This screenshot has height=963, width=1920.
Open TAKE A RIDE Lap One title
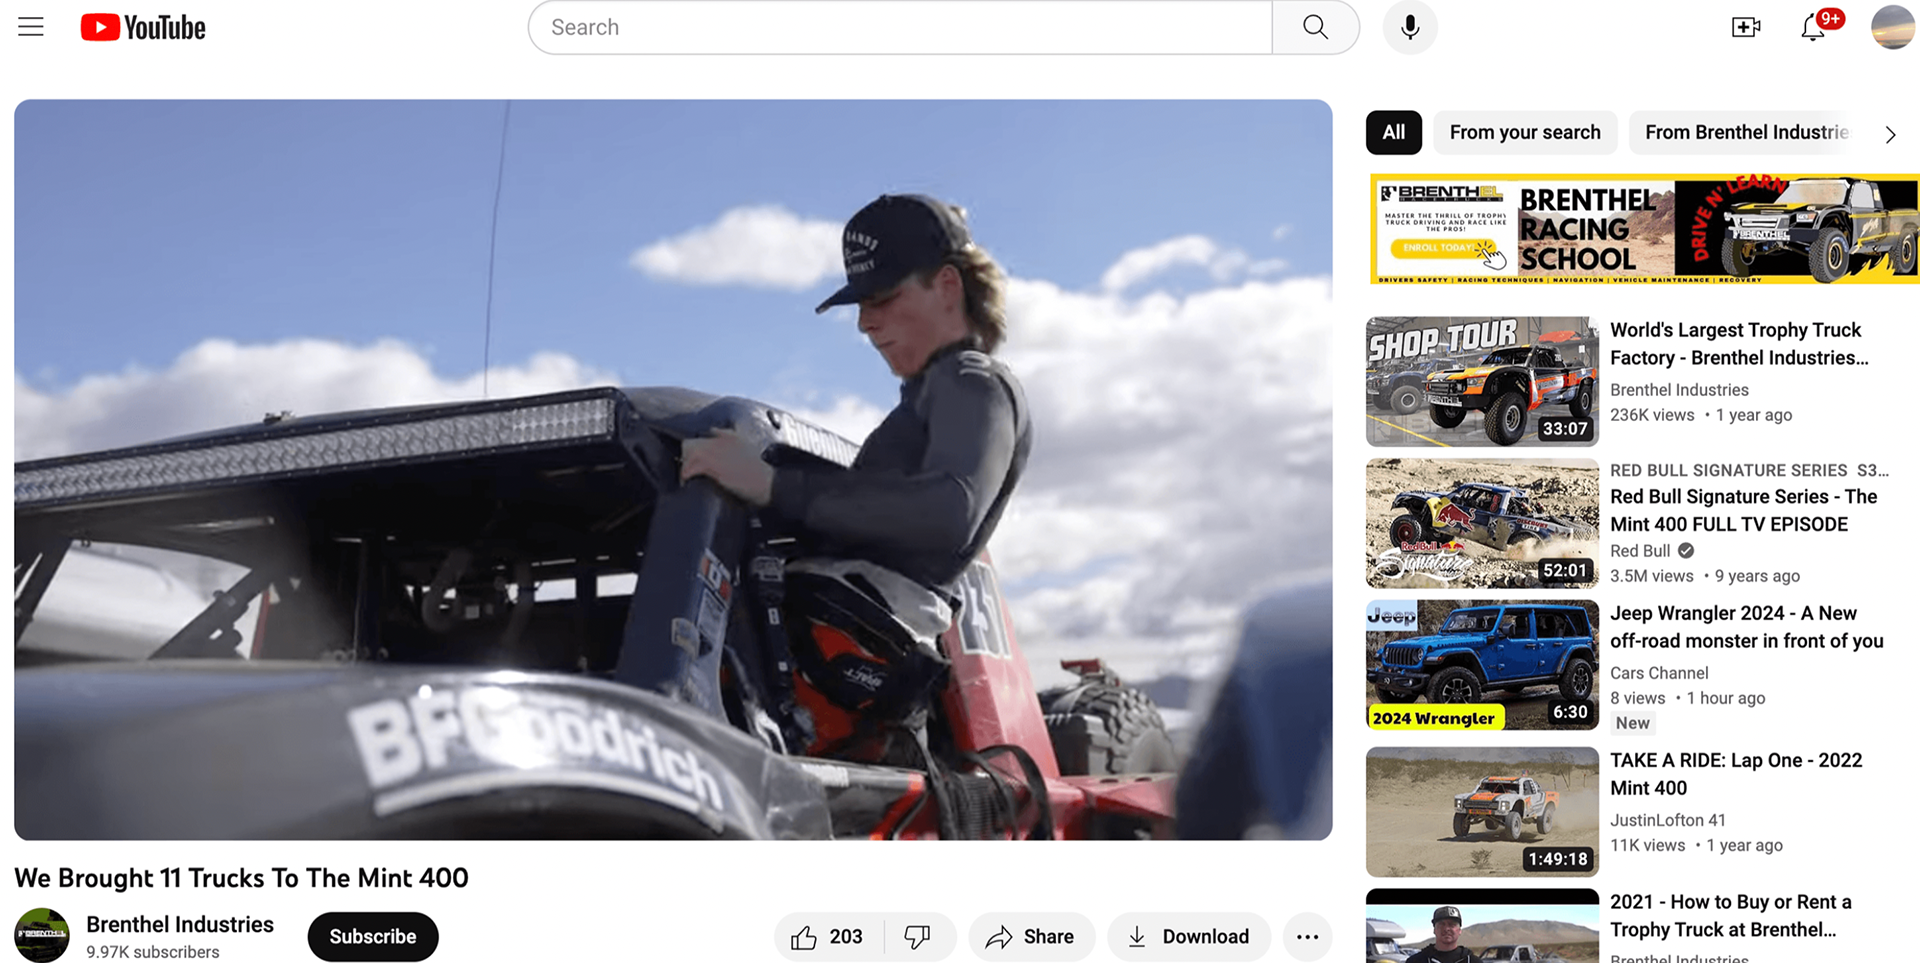1736,774
